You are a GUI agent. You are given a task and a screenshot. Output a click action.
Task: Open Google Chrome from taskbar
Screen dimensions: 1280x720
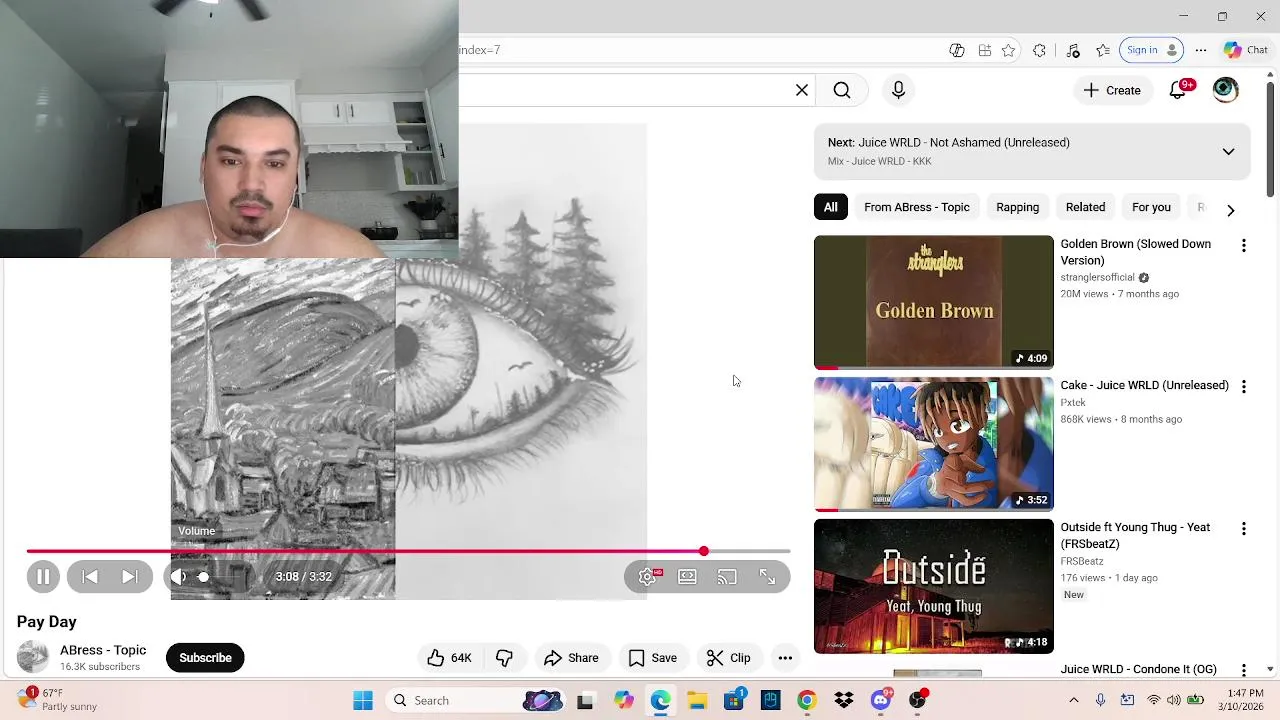[807, 701]
